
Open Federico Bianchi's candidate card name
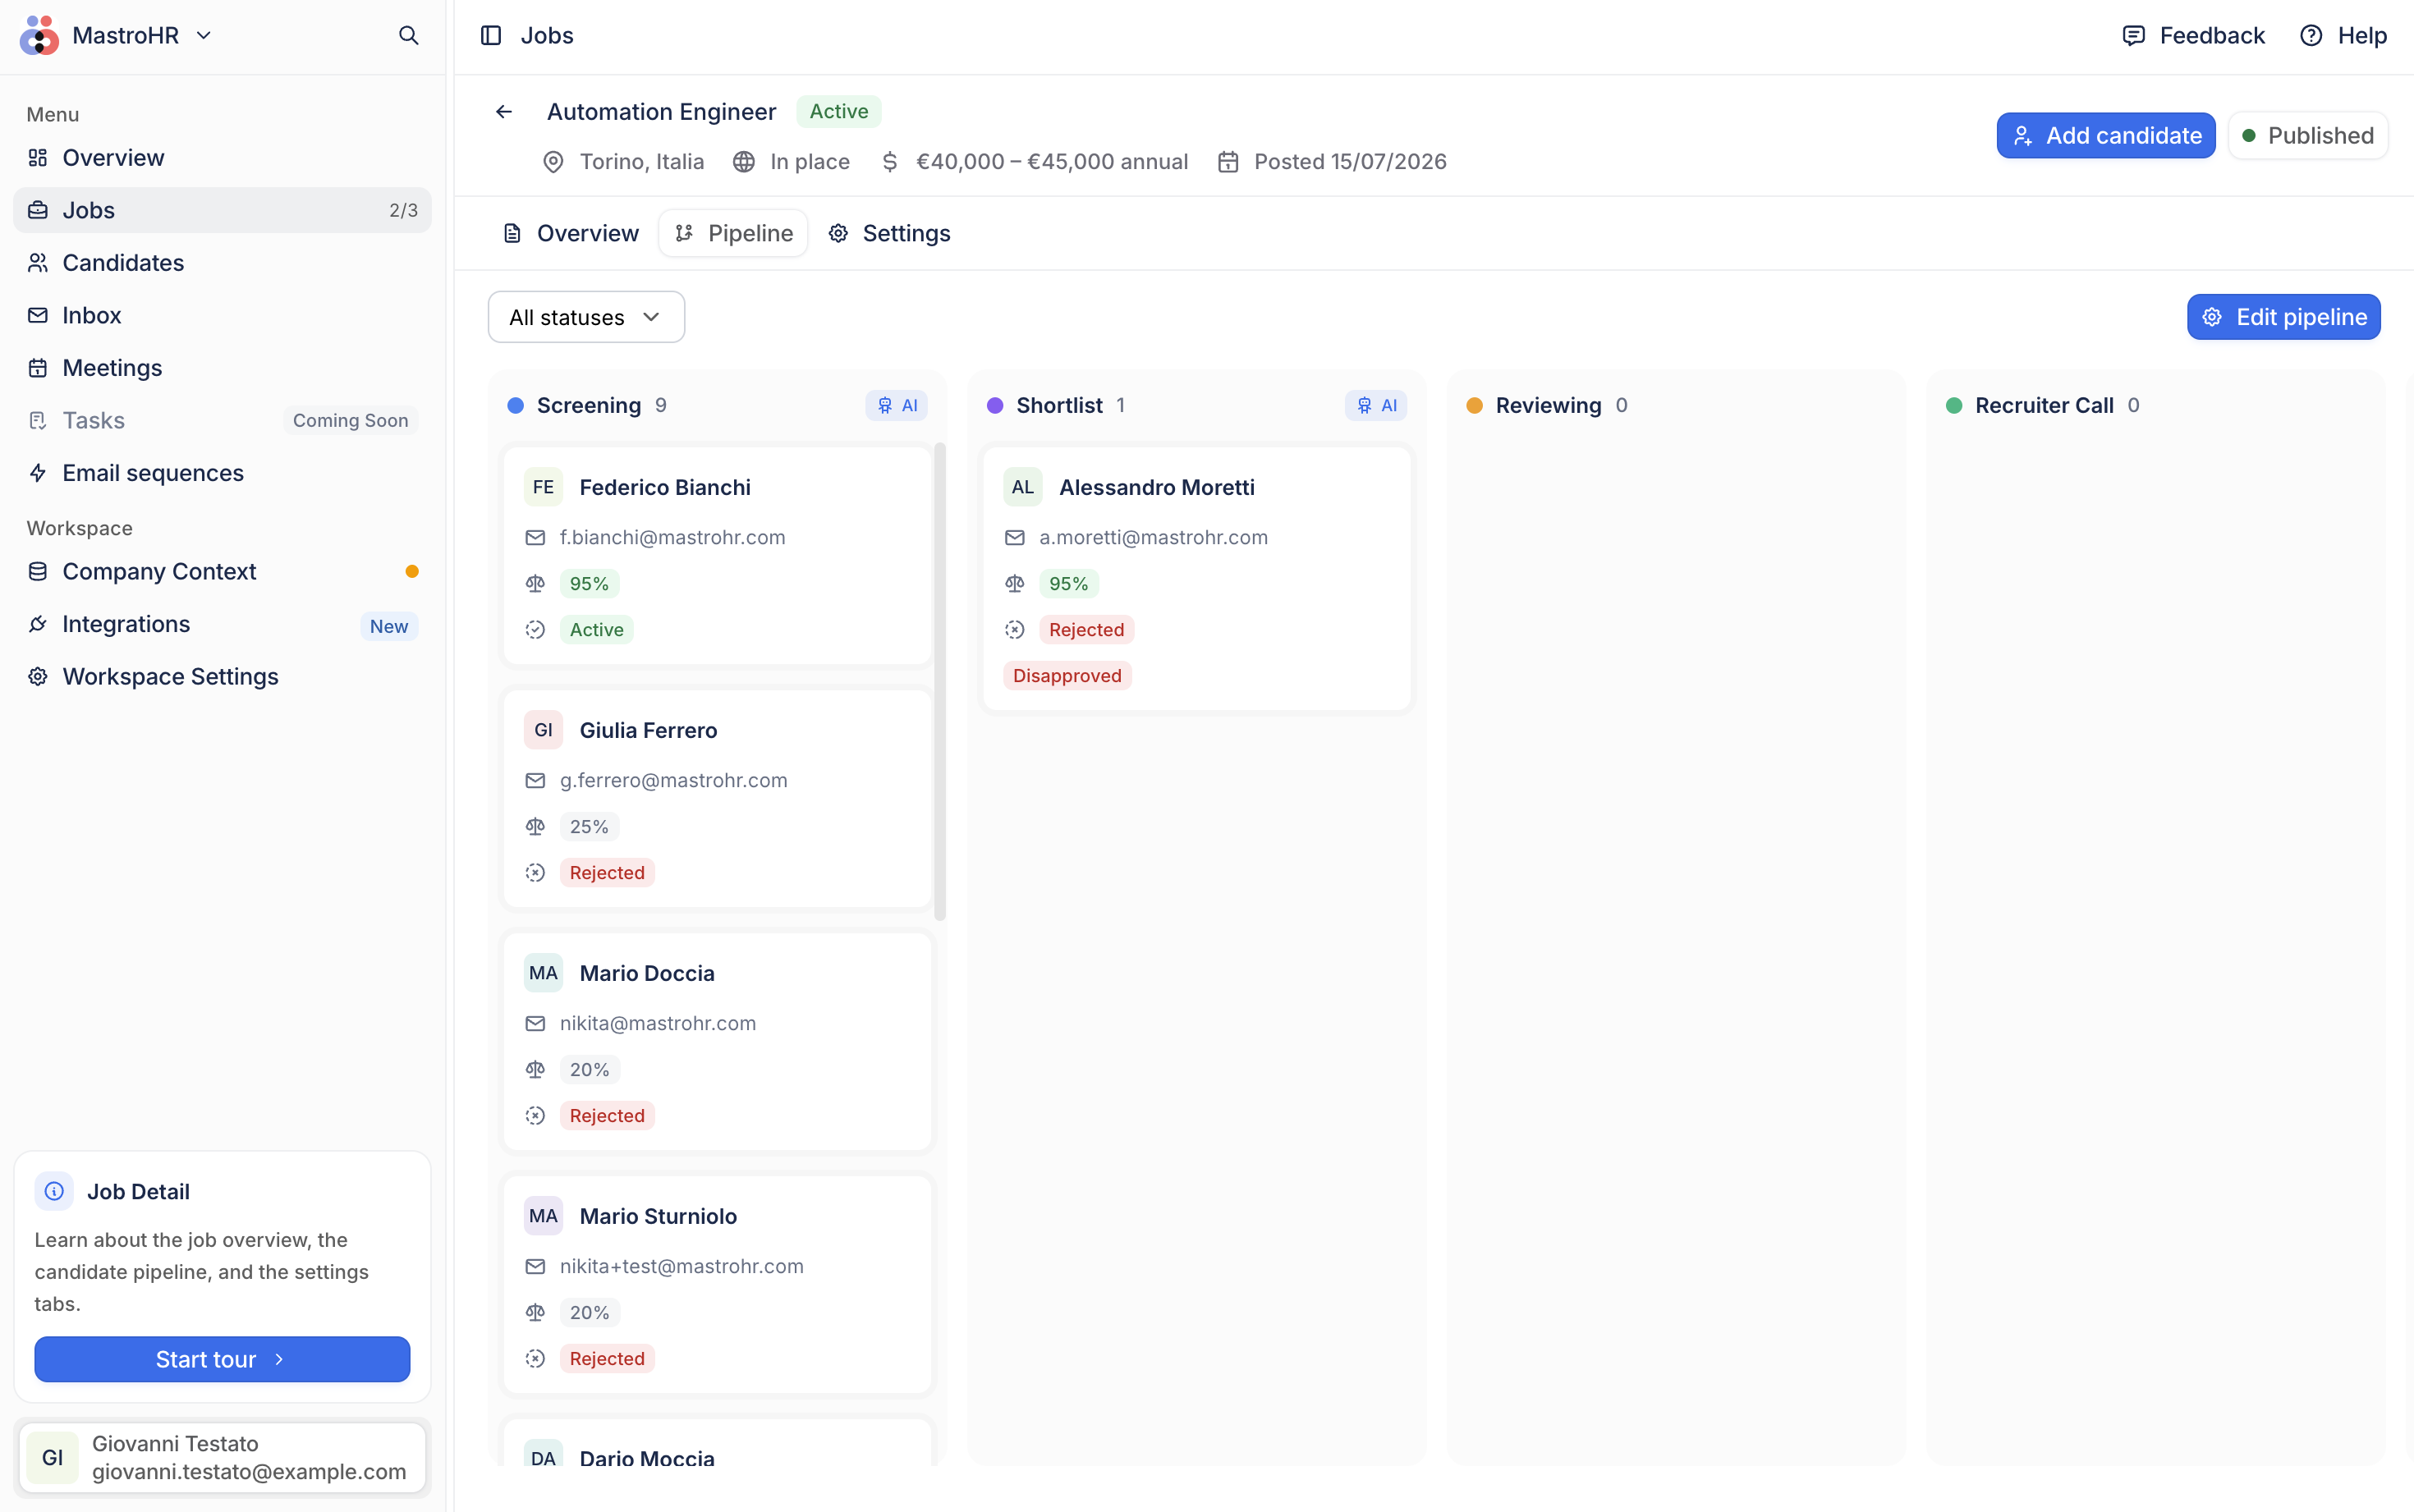coord(665,487)
